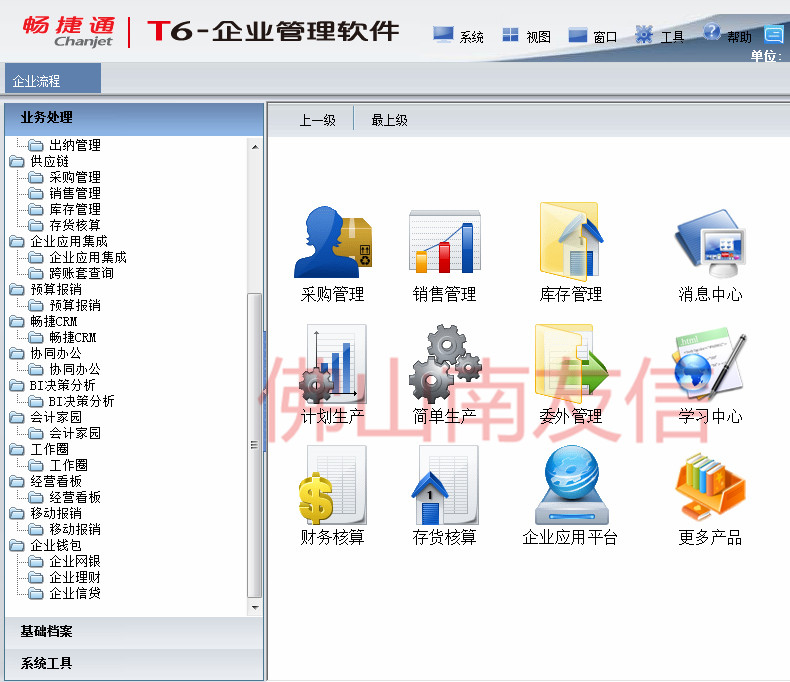Open the 更多产品 bookshelf icon

(710, 485)
